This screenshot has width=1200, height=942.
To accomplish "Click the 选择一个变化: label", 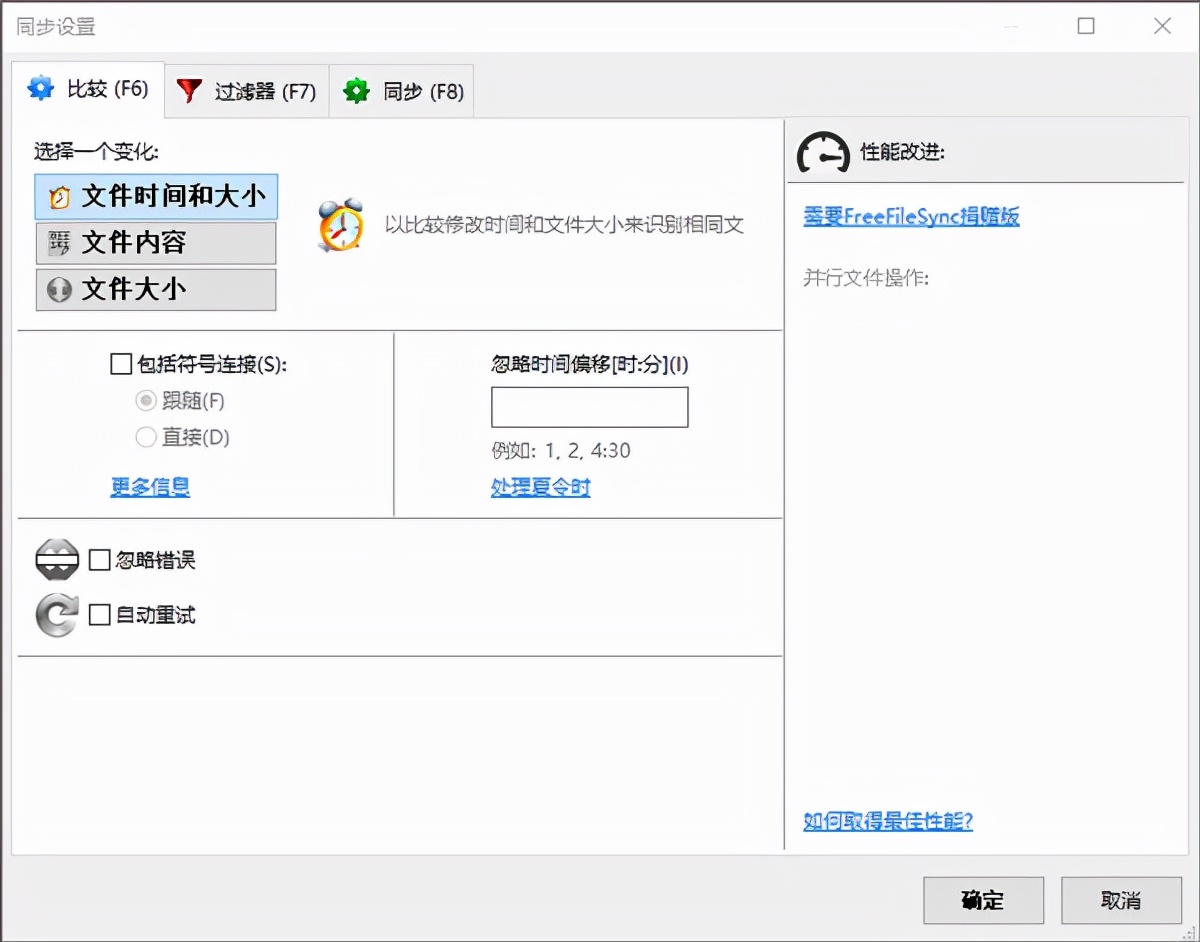I will pos(96,152).
